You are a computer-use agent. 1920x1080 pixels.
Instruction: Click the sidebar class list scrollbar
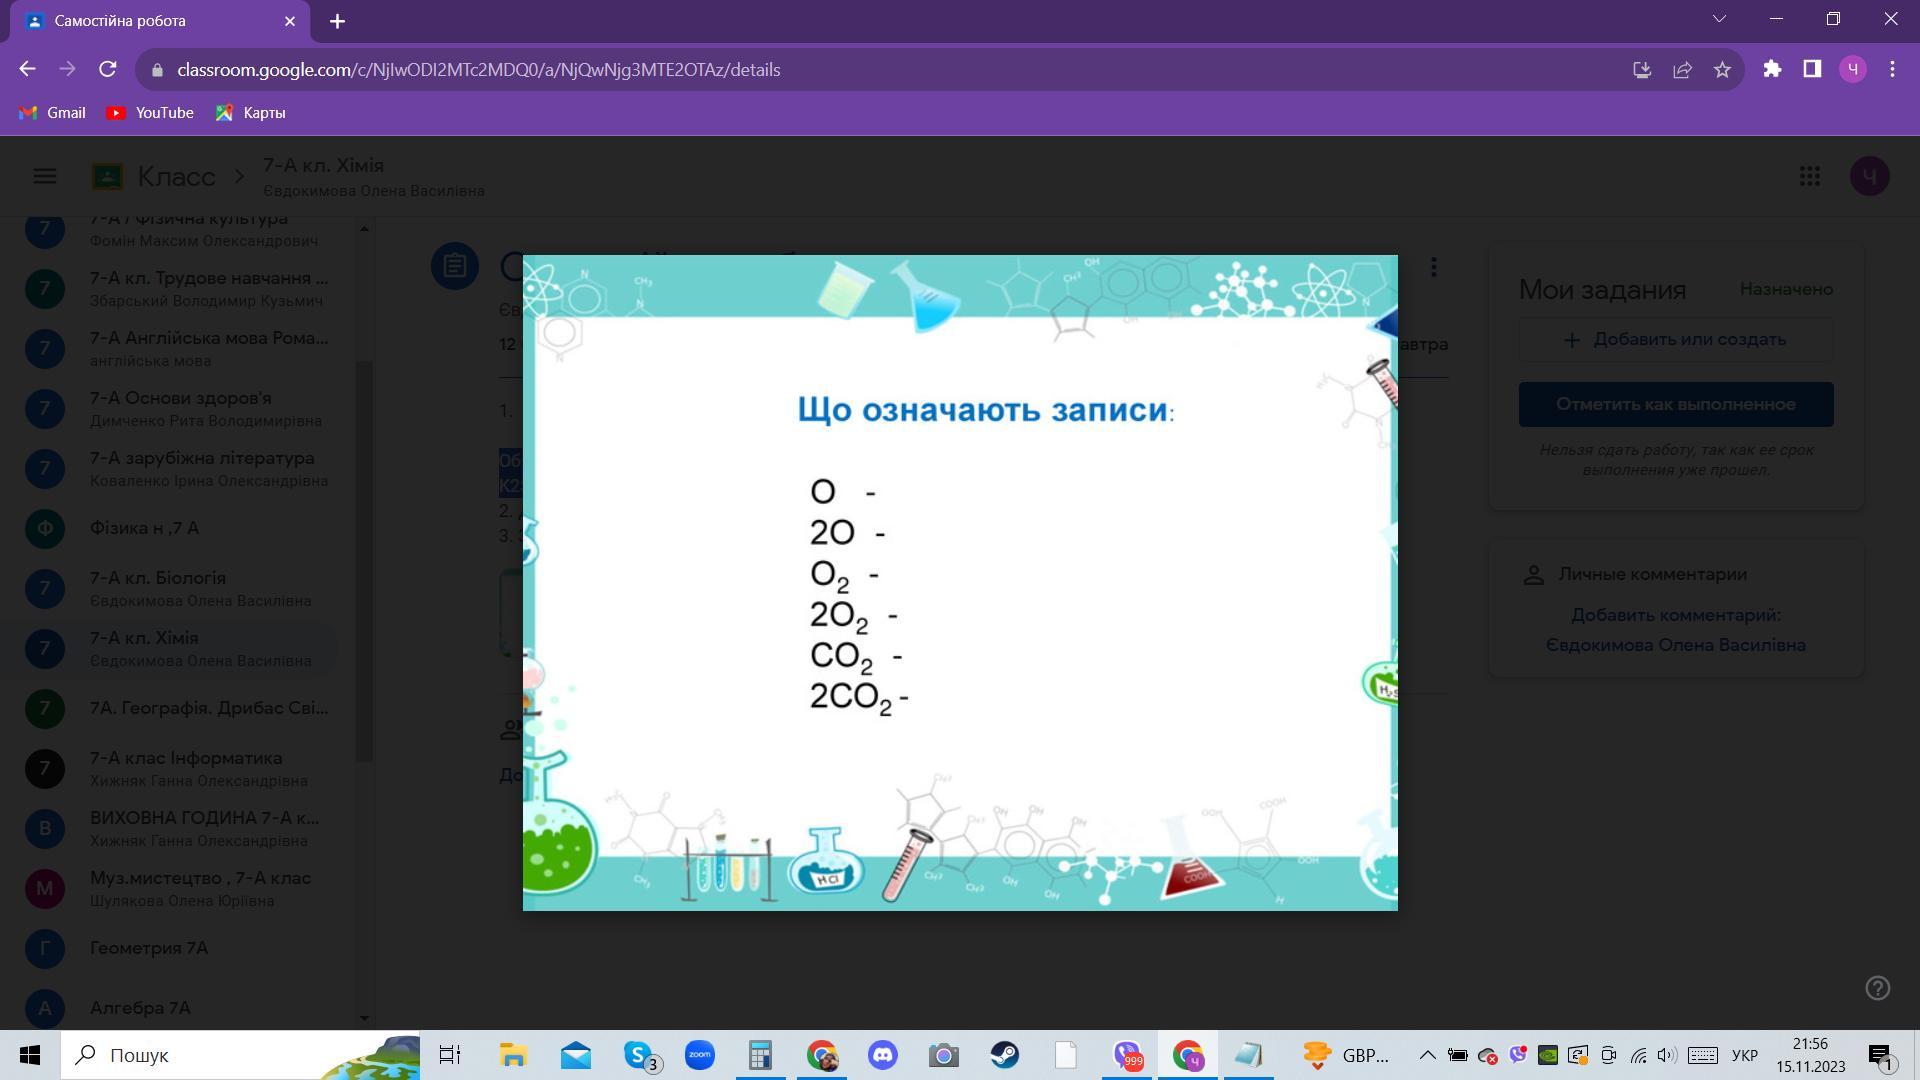(x=365, y=560)
